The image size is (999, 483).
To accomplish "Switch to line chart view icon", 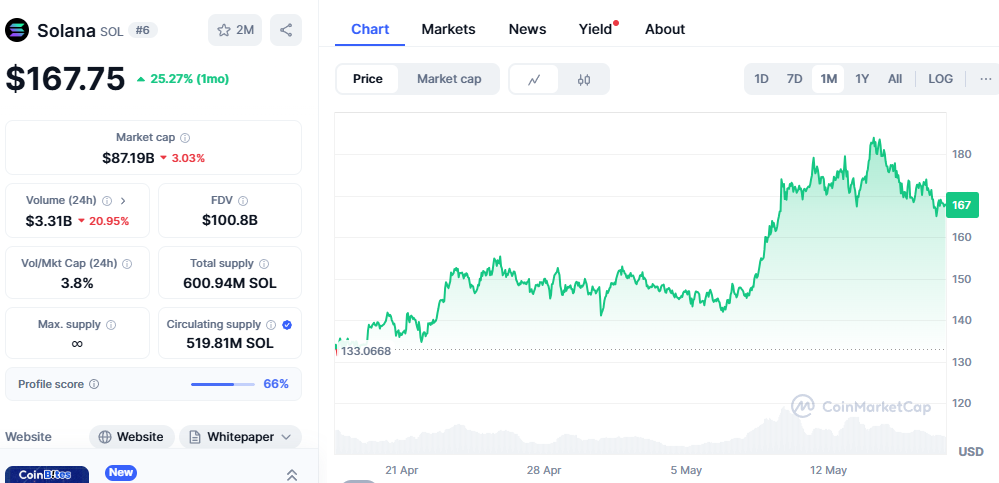I will pos(534,79).
